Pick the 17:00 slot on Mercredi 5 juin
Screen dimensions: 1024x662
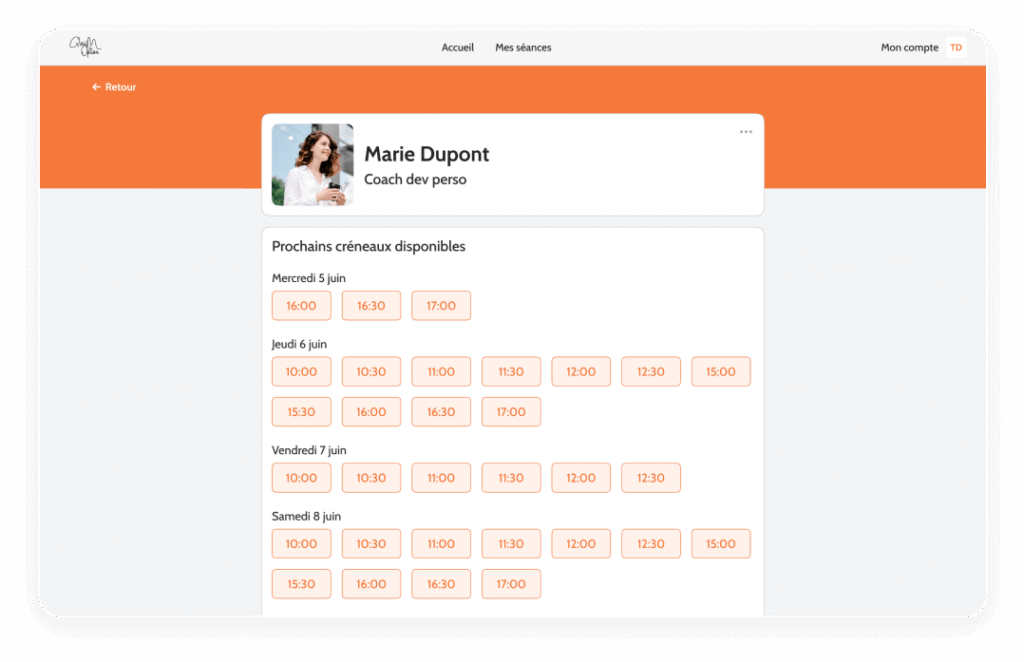pyautogui.click(x=441, y=306)
